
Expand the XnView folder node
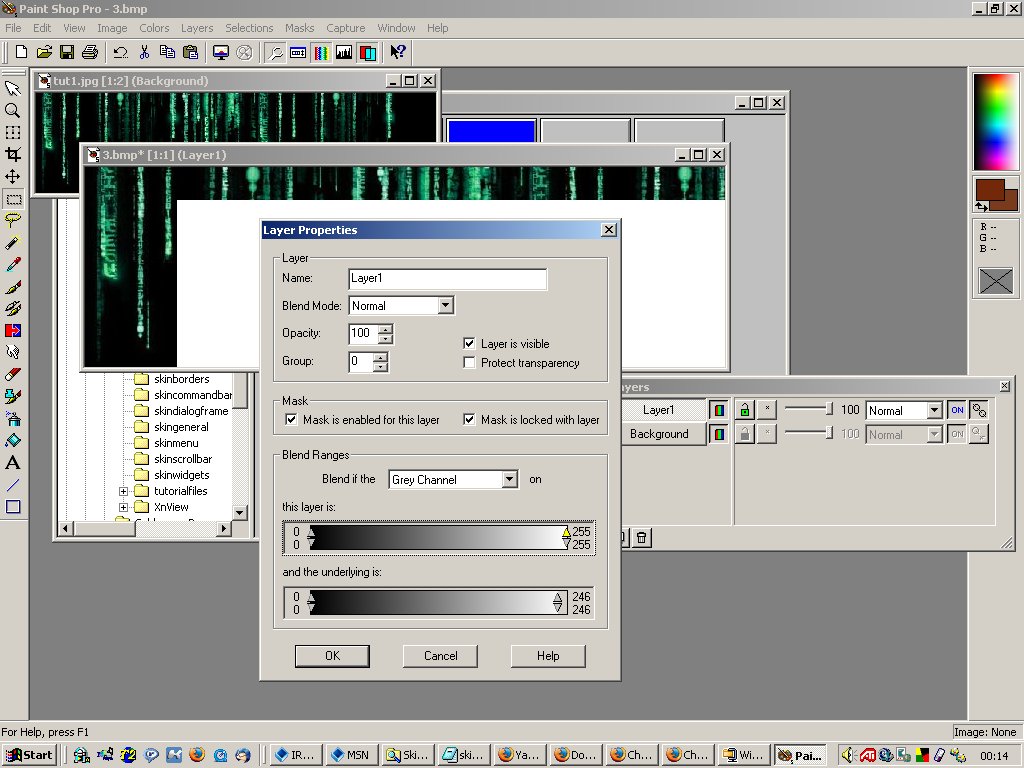[123, 507]
